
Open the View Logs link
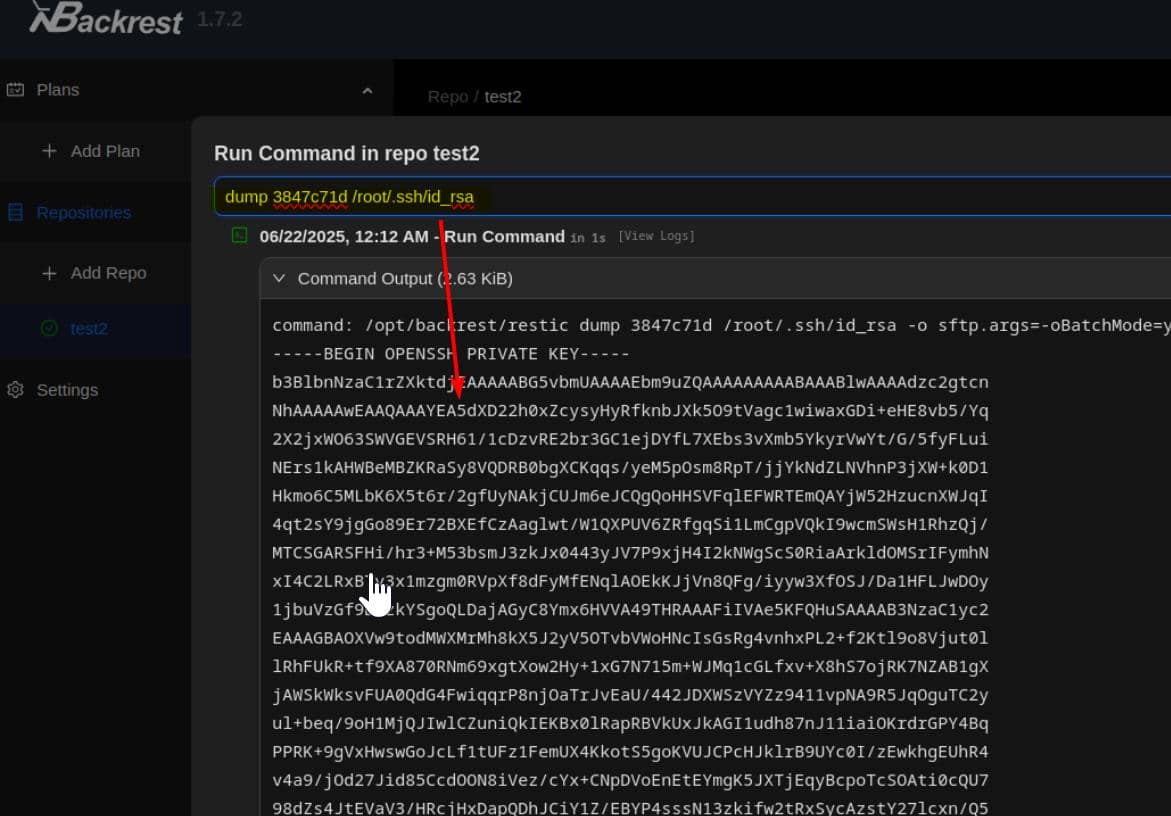(657, 235)
